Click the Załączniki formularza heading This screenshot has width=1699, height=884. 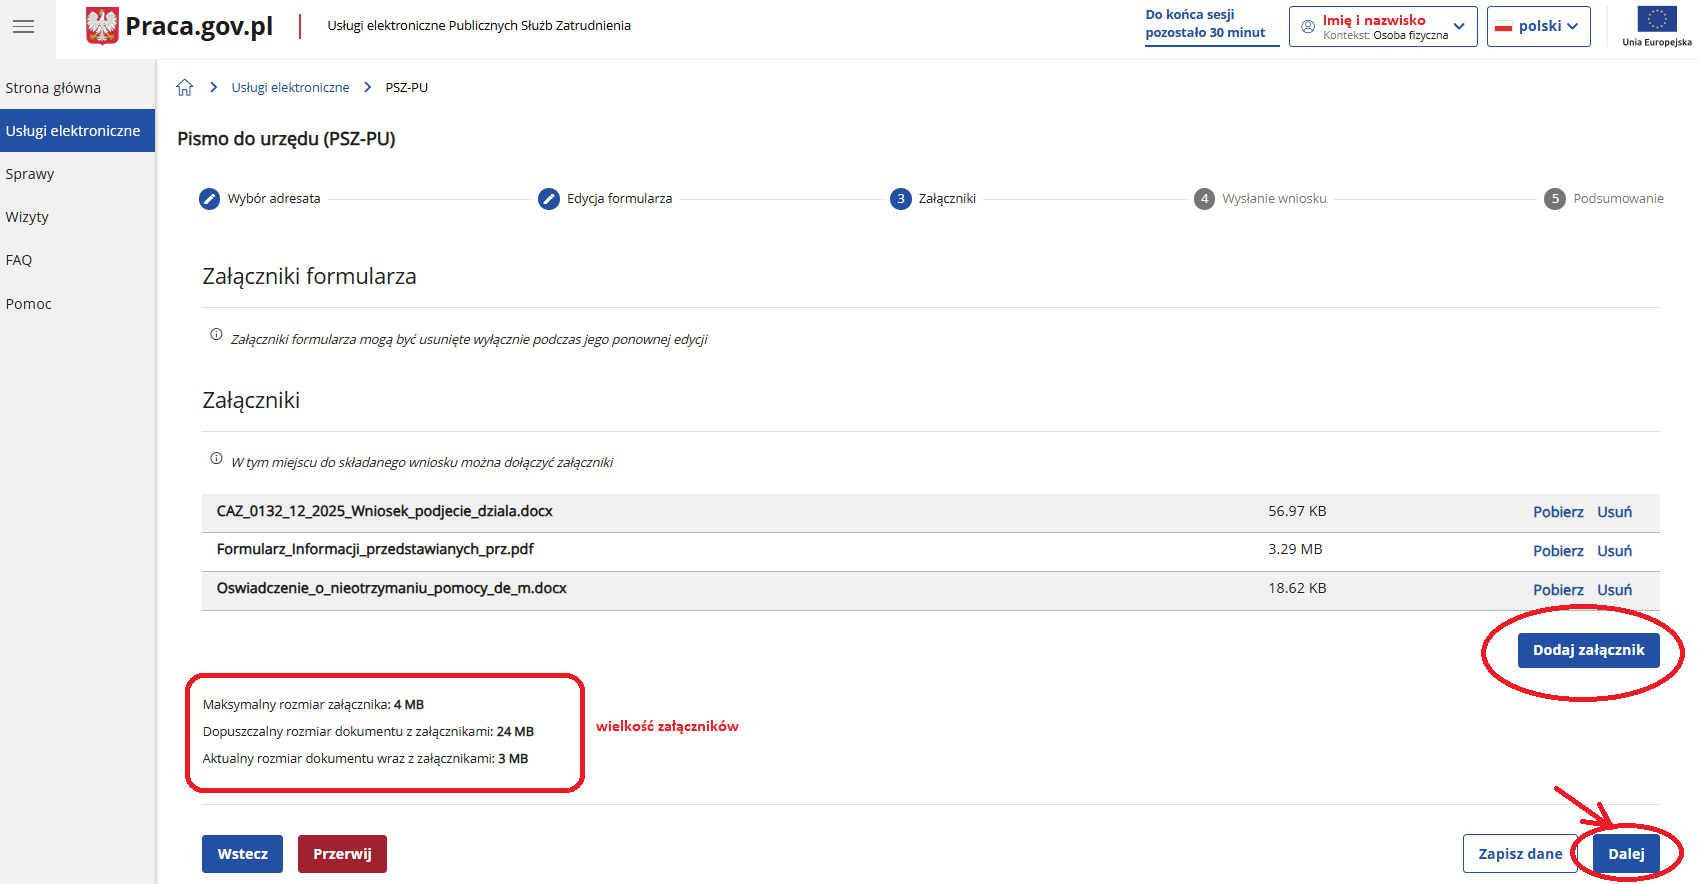click(309, 276)
